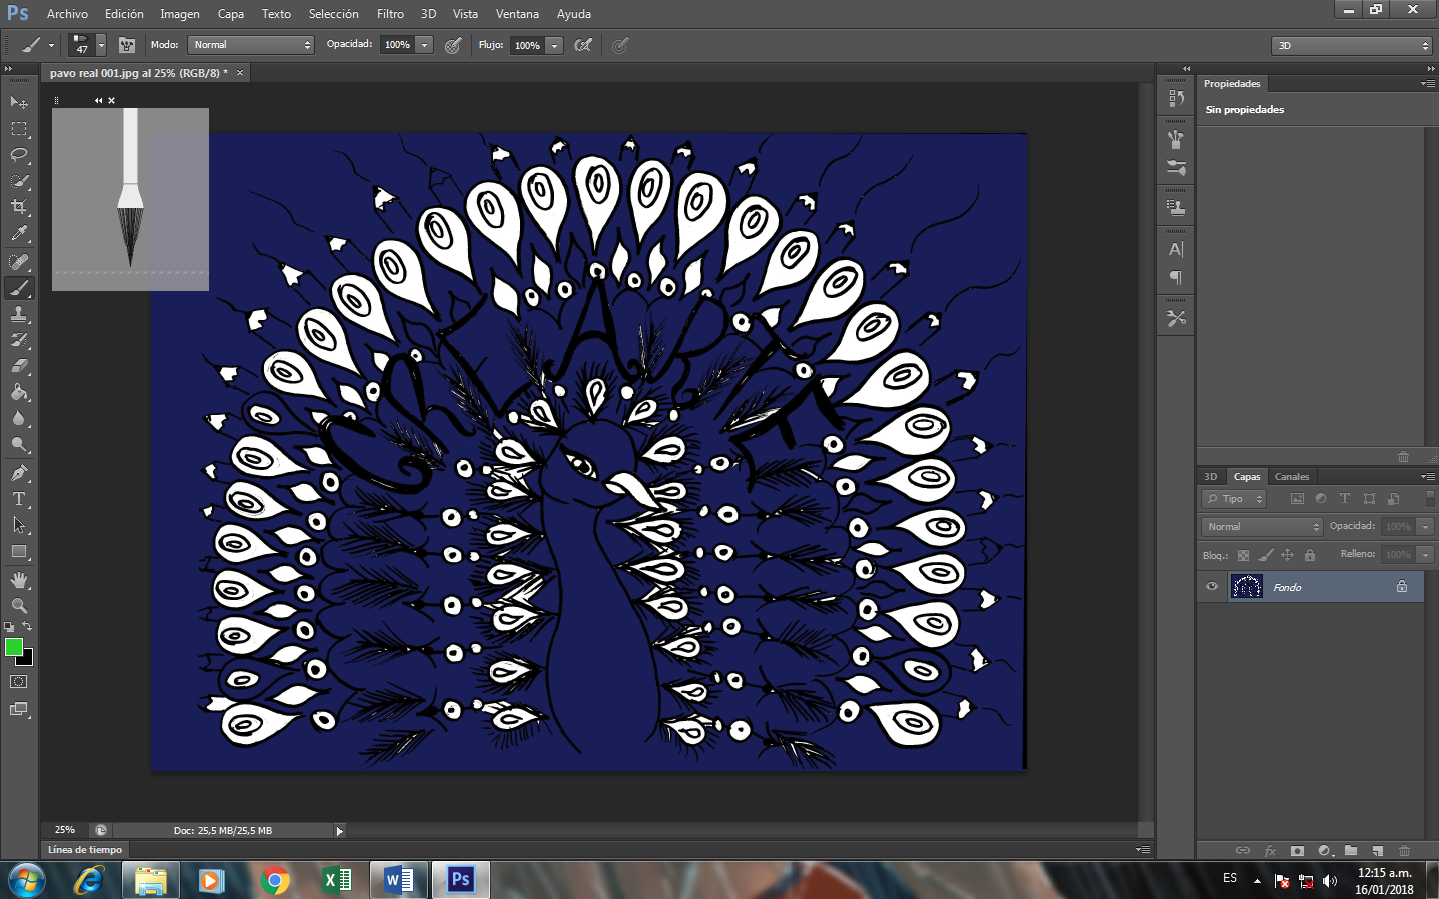Image resolution: width=1439 pixels, height=899 pixels.
Task: Toggle lock all padlock in Bloq. row
Action: point(1310,555)
